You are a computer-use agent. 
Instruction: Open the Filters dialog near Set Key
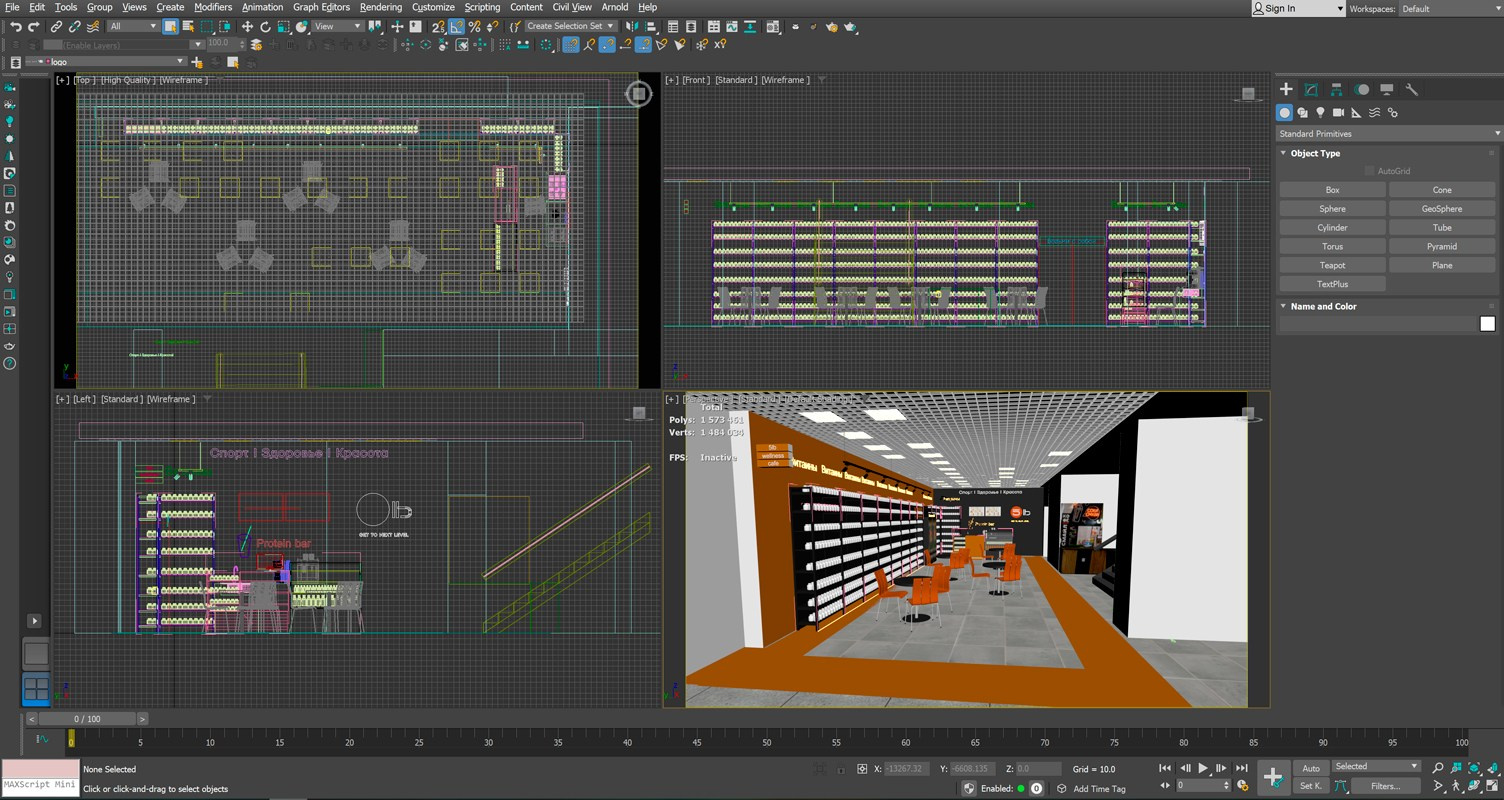pyautogui.click(x=1387, y=786)
